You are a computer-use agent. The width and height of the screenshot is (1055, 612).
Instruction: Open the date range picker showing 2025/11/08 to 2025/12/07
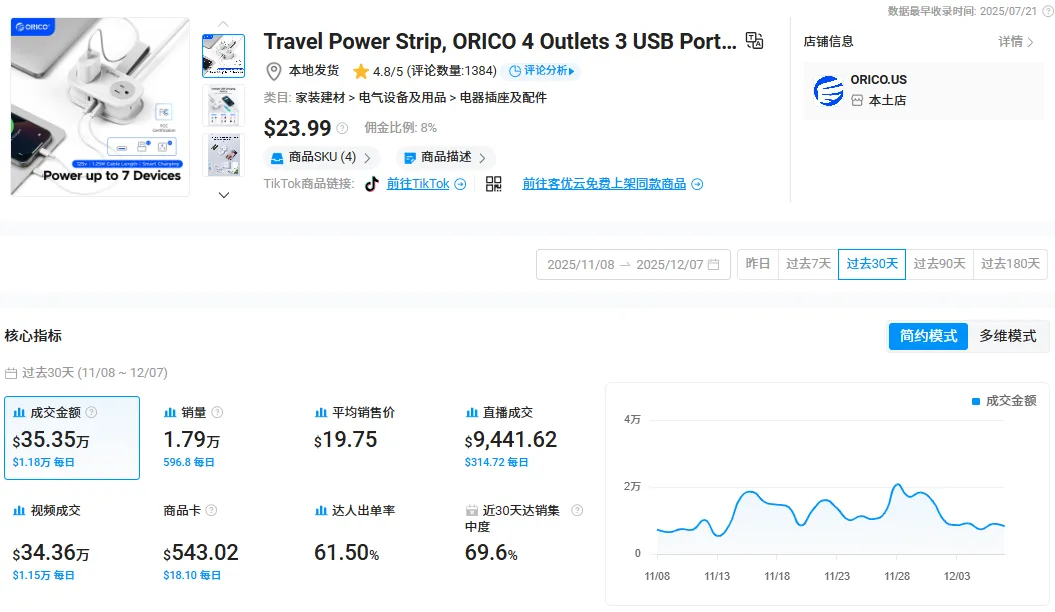click(x=633, y=264)
